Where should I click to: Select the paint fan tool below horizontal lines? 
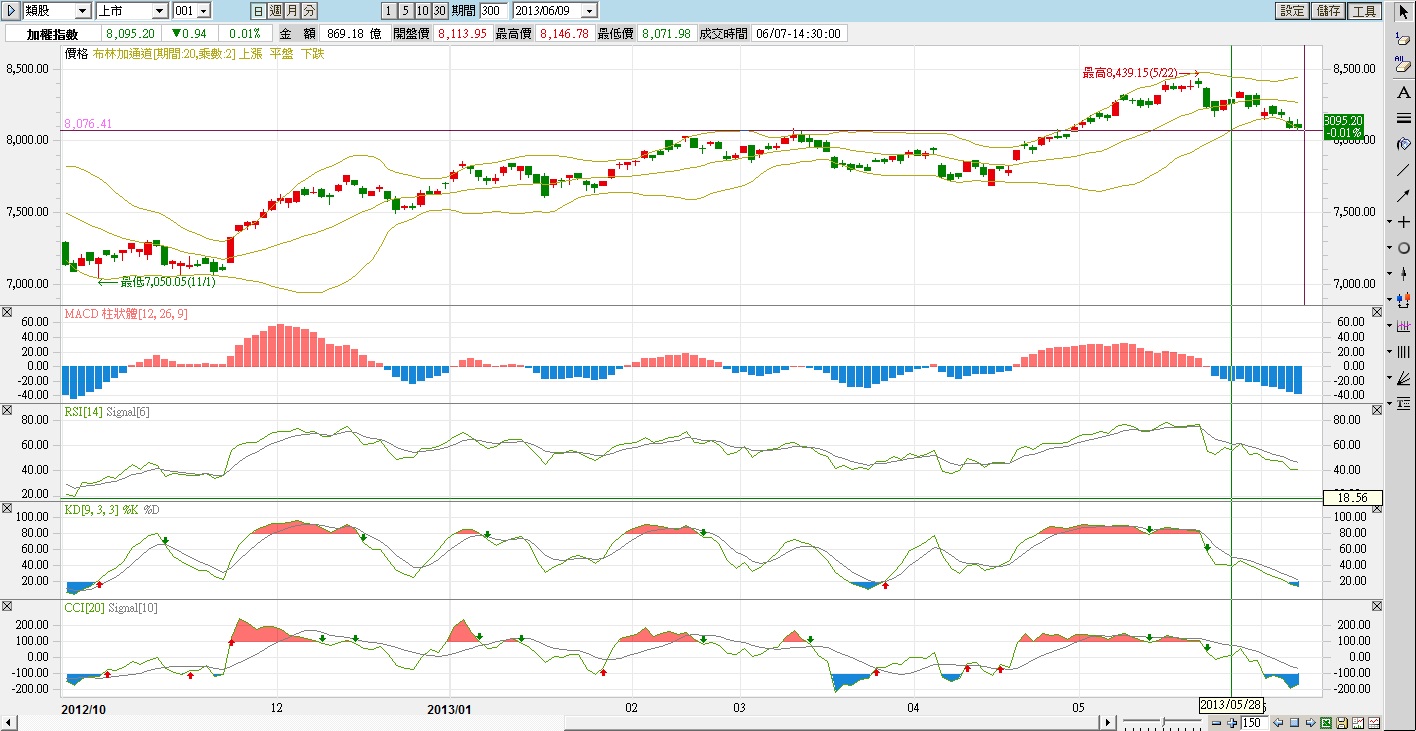[x=1403, y=143]
